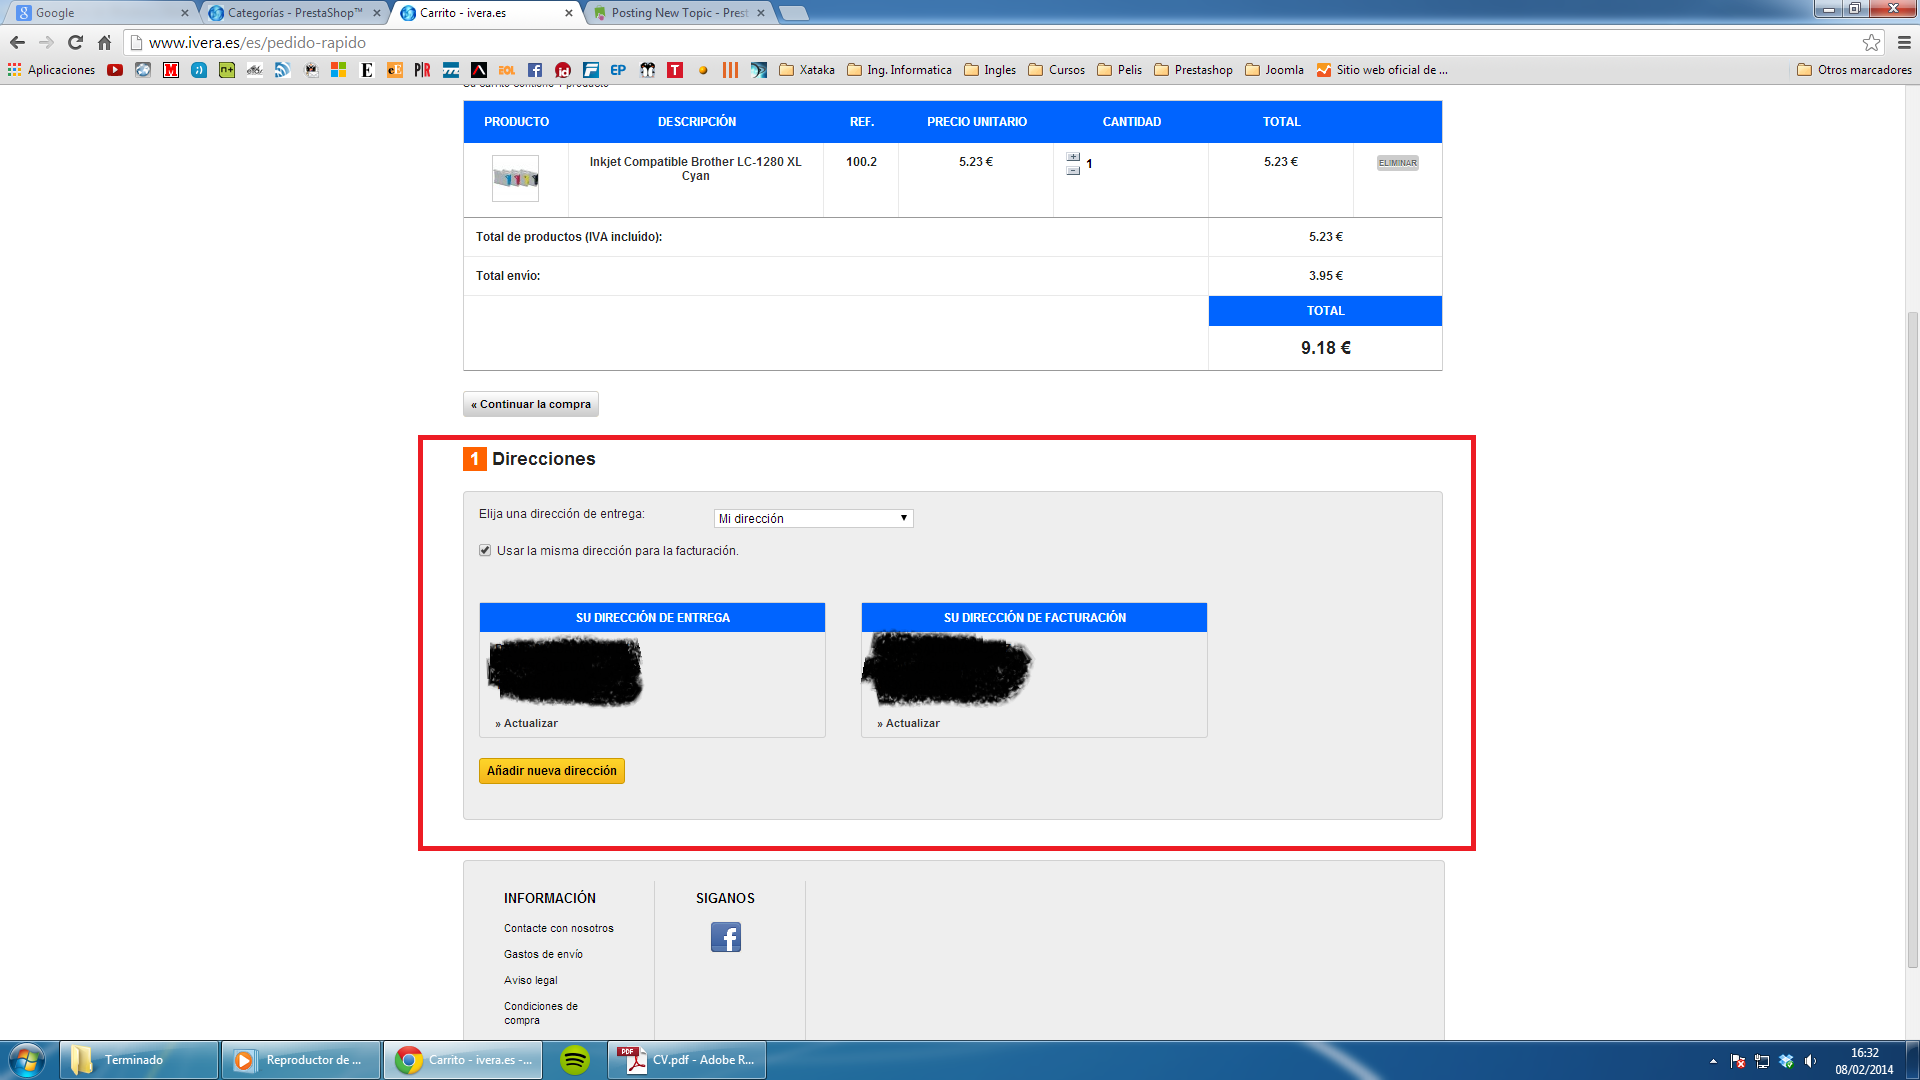The width and height of the screenshot is (1920, 1080).
Task: Open the Prestashop bookmarks folder
Action: pos(1193,70)
